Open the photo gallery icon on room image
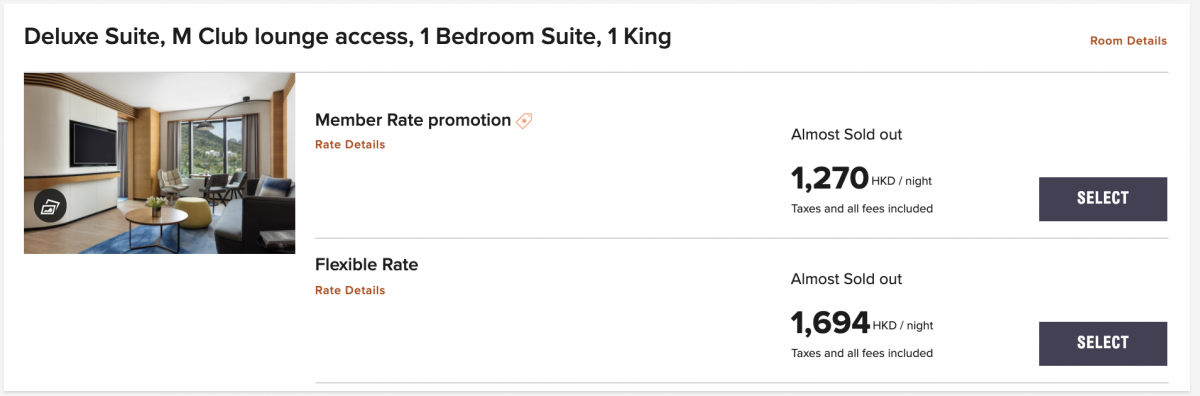1200x396 pixels. click(49, 206)
